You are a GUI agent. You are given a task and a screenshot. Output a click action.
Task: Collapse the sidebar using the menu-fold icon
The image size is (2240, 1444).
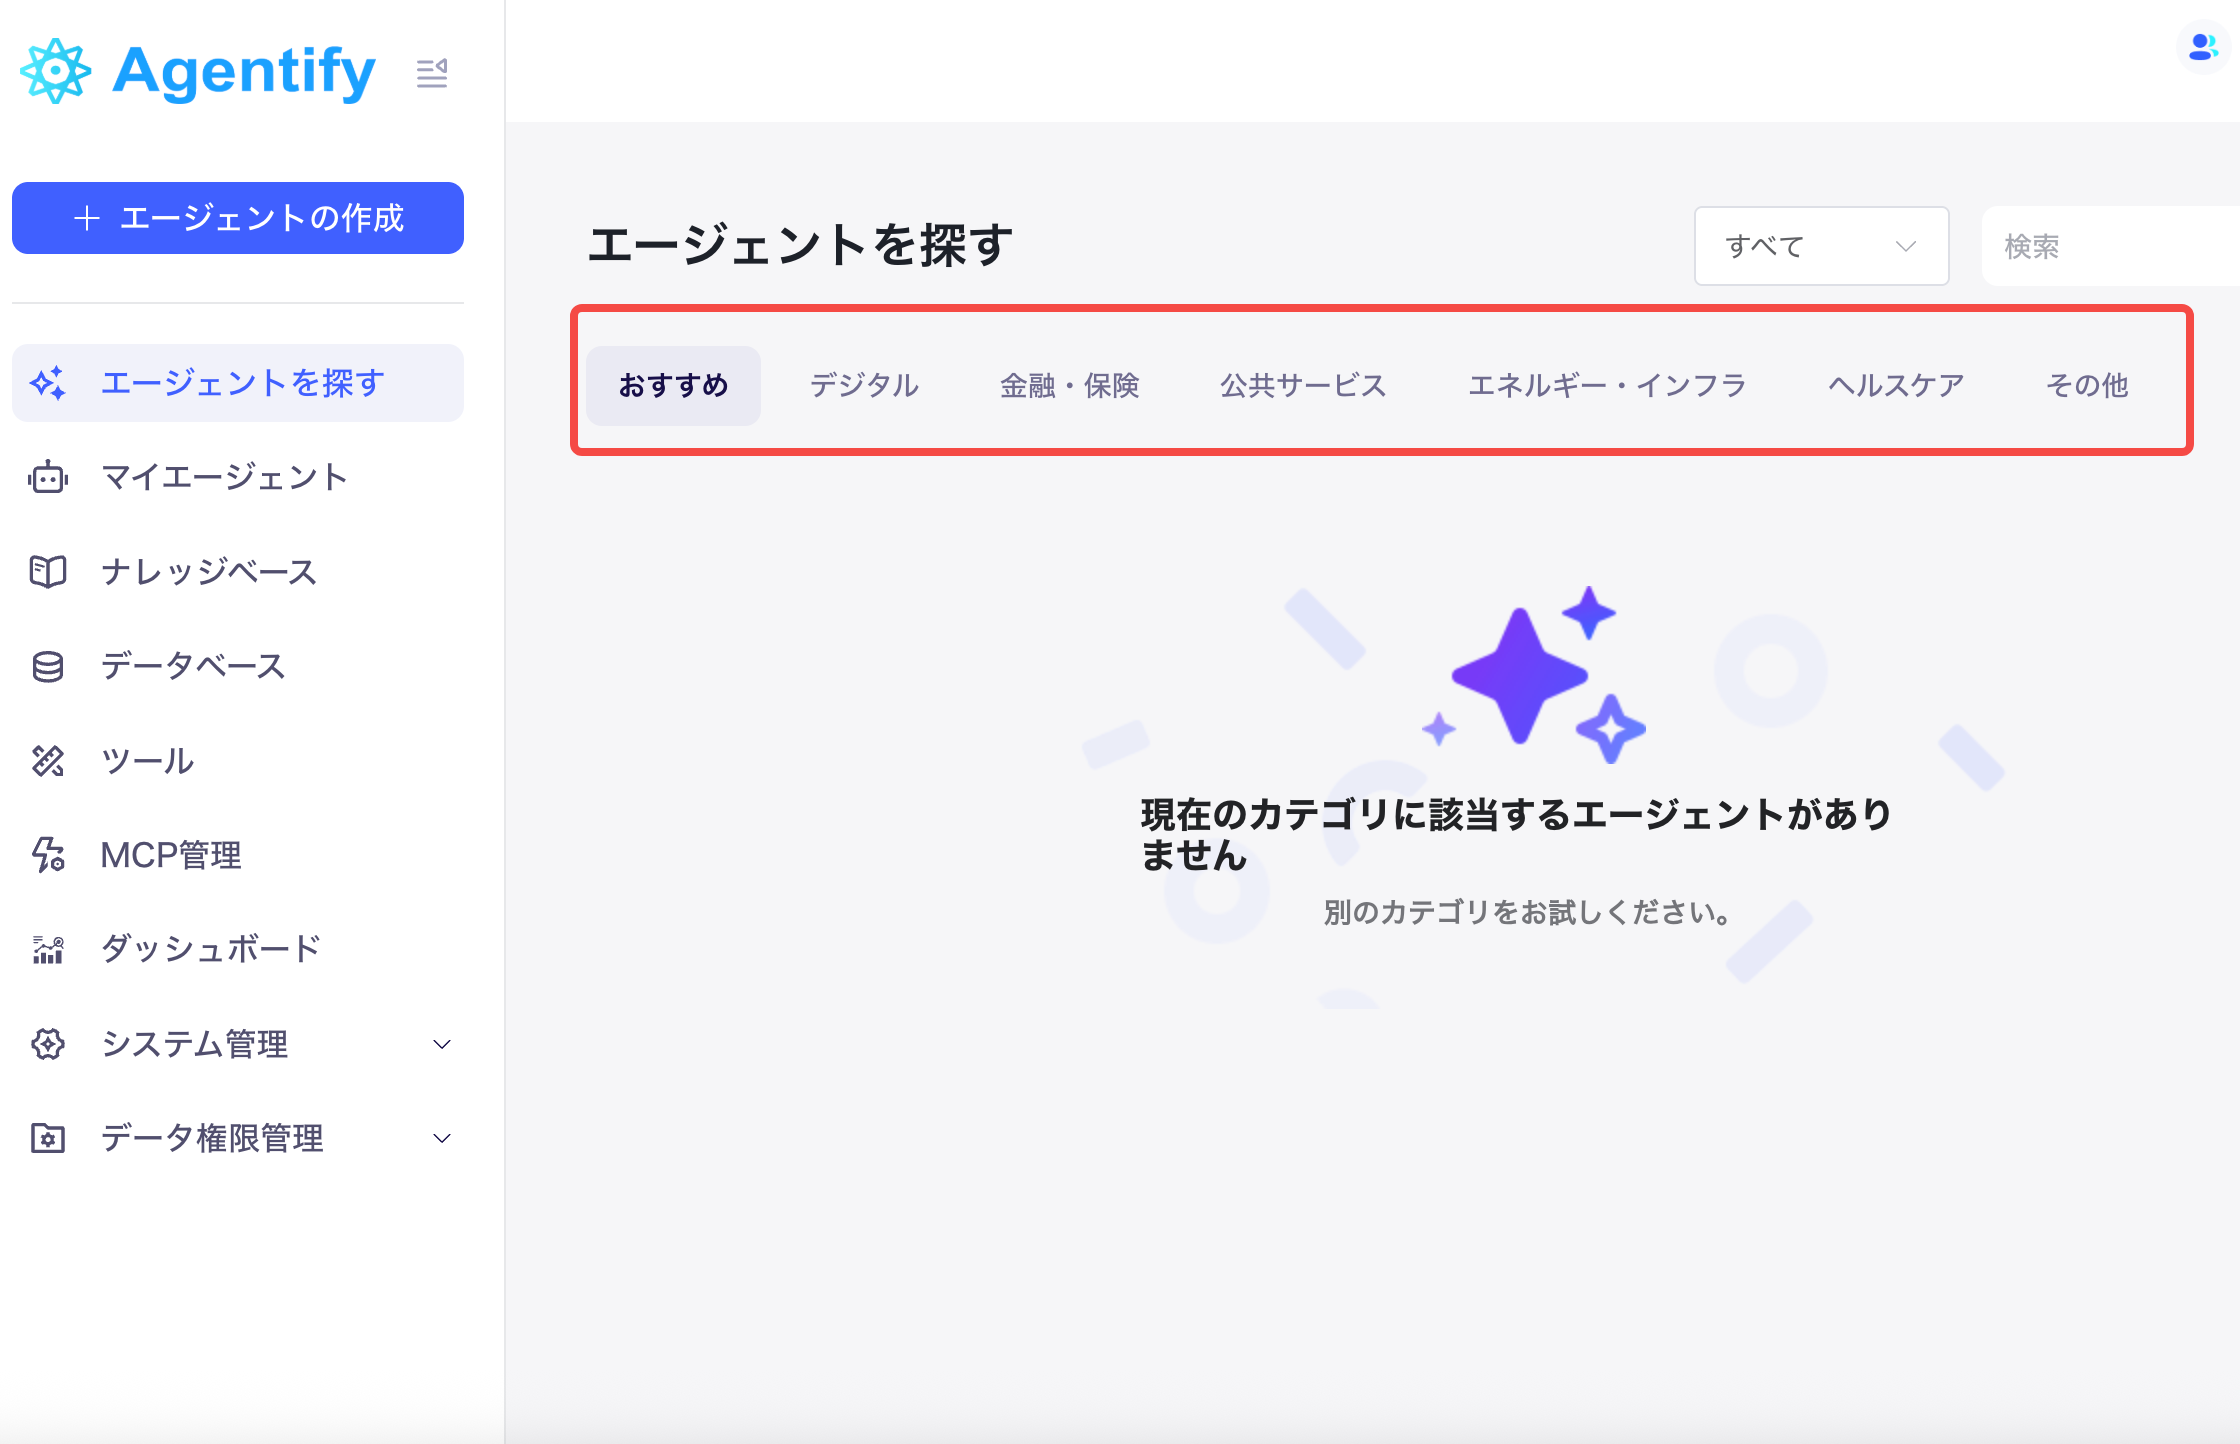(x=432, y=73)
